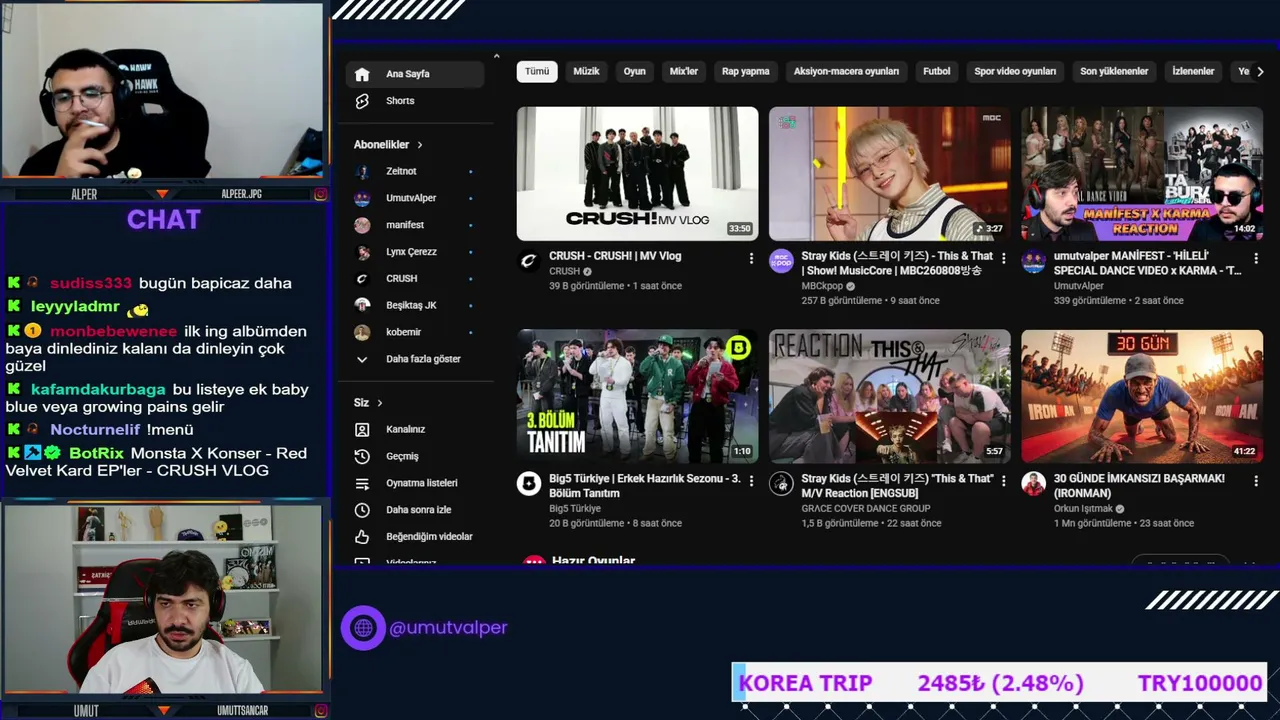Open Beğendiğim videolar list
Viewport: 1280px width, 720px height.
pyautogui.click(x=415, y=537)
